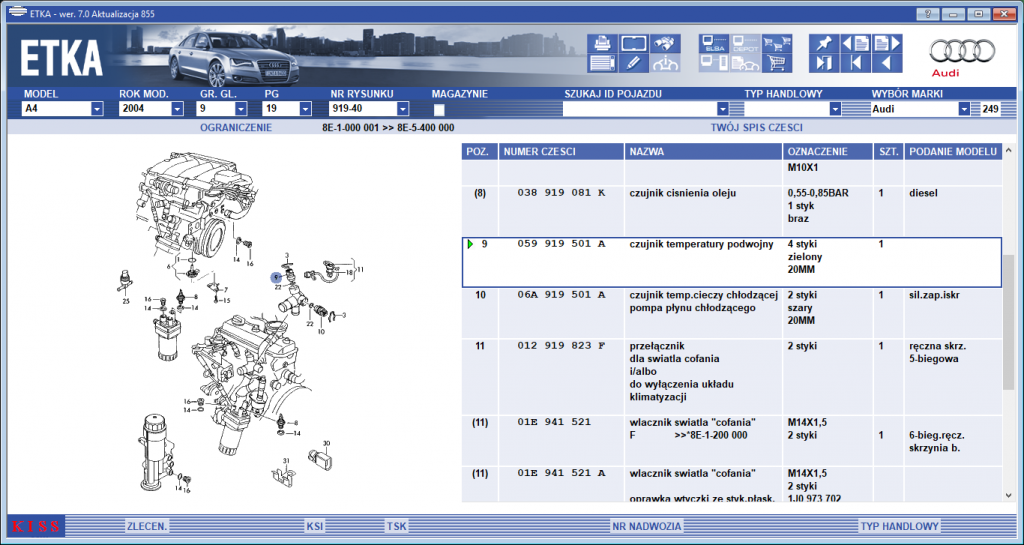The image size is (1024, 545).
Task: Open the binoculars search tool
Action: pos(665,43)
